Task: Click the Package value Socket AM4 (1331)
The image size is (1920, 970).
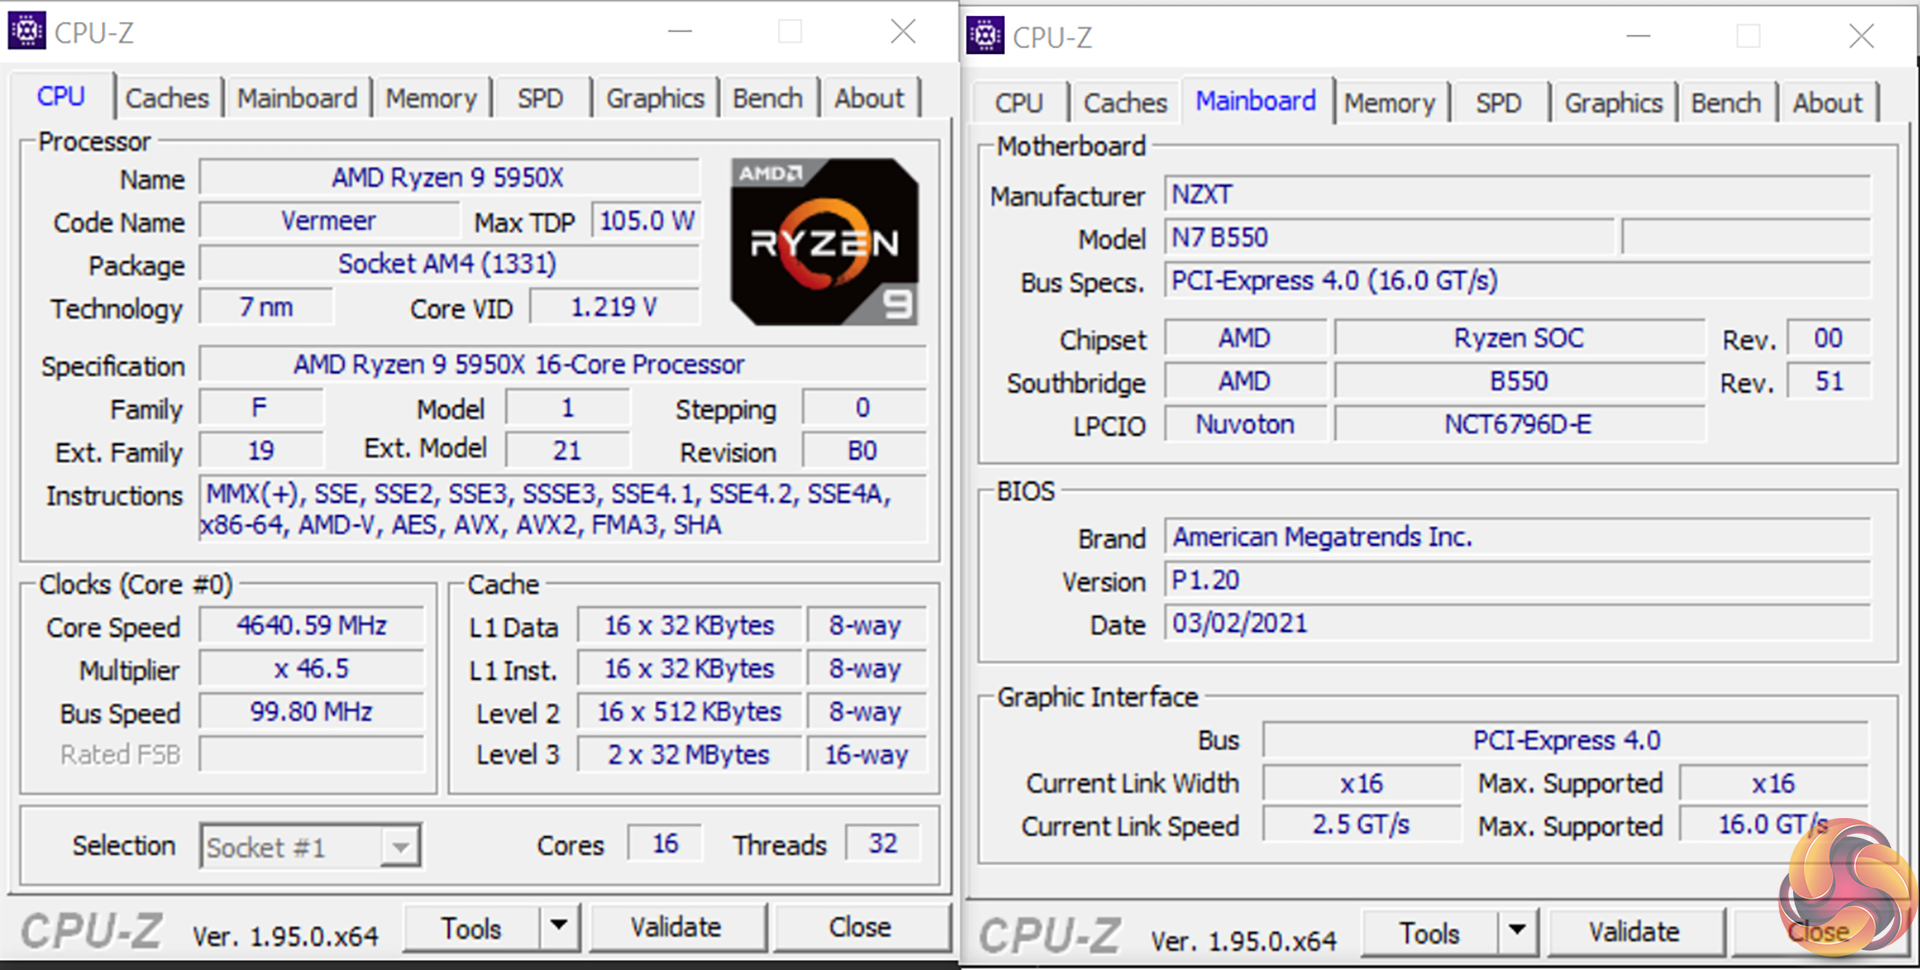Action: (x=448, y=263)
